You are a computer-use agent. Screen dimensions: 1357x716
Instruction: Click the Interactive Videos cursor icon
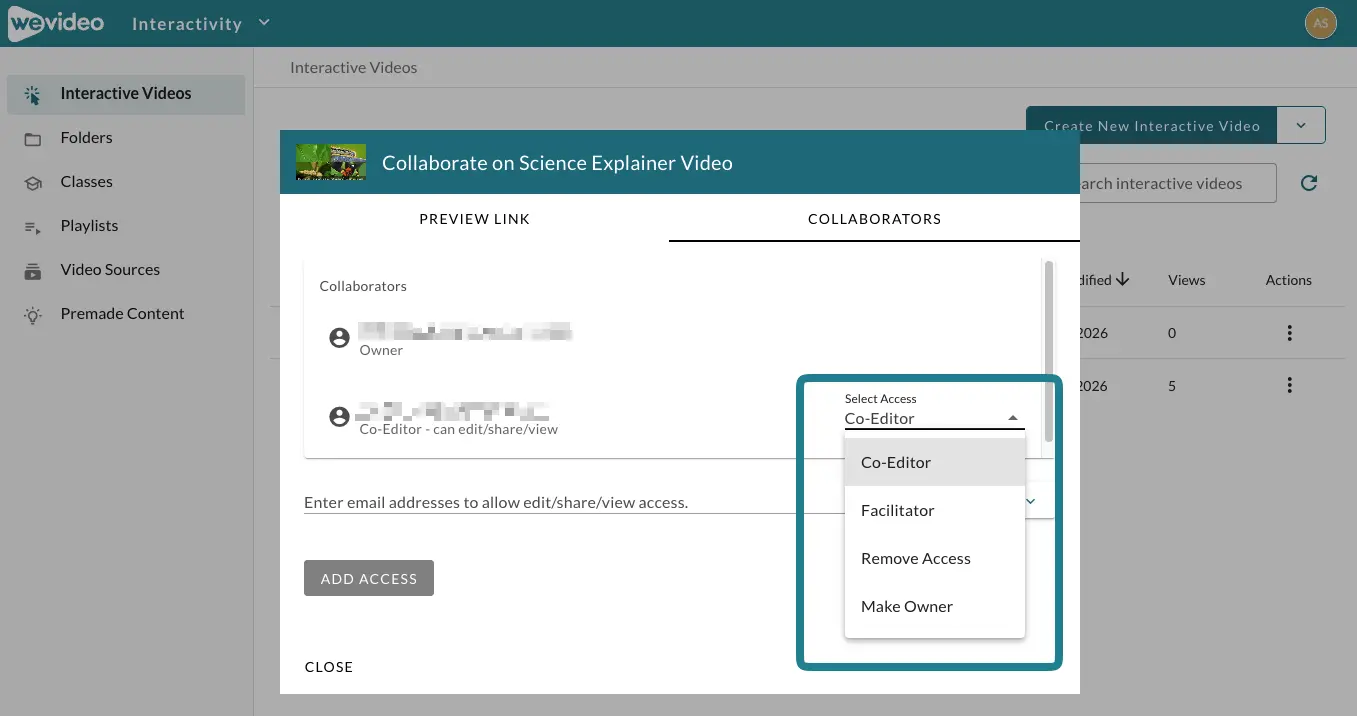tap(33, 95)
